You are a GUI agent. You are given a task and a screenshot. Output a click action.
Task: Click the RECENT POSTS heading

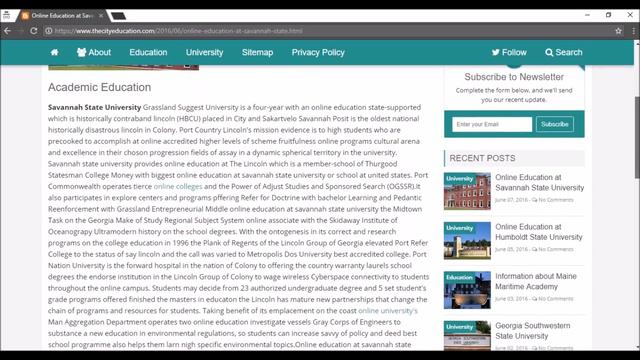(482, 158)
